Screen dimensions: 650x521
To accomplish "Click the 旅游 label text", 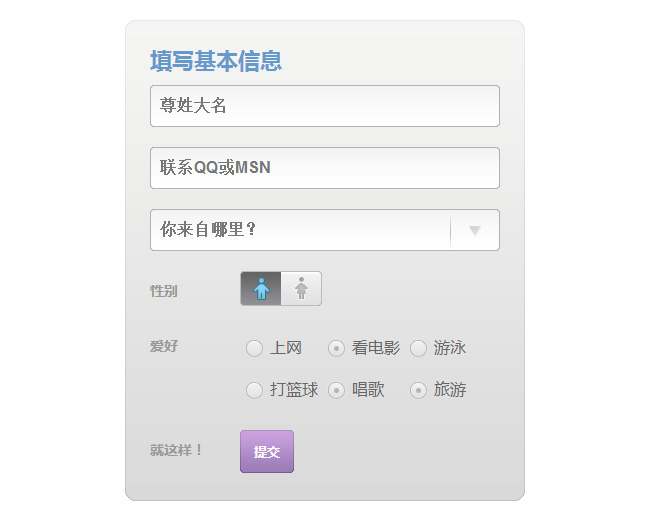I will (x=450, y=390).
